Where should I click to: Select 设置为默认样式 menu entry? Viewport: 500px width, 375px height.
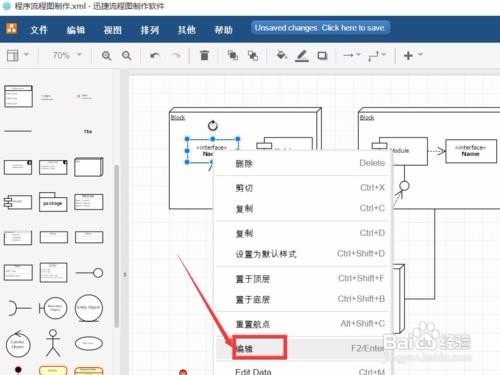pyautogui.click(x=303, y=254)
